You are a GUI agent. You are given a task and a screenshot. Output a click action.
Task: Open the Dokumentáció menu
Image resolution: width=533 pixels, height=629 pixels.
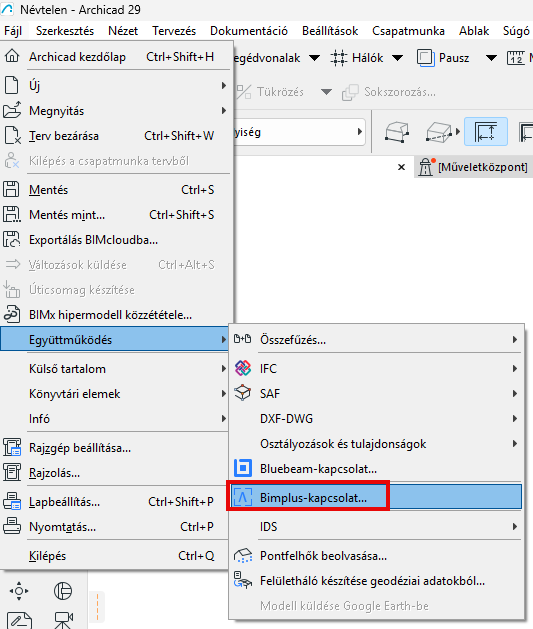click(x=249, y=31)
